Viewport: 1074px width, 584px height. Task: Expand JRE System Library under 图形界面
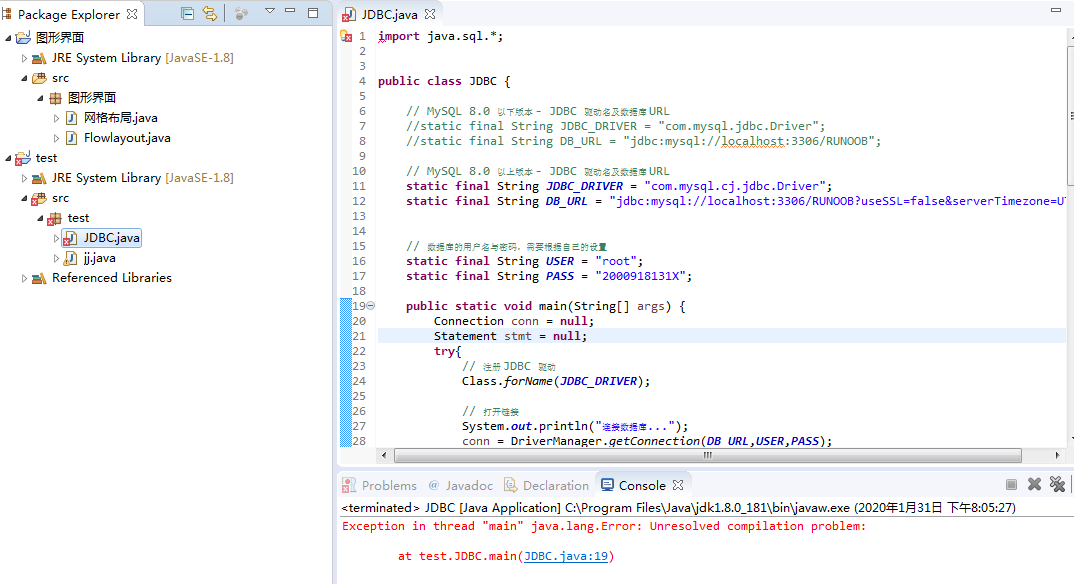pos(24,58)
